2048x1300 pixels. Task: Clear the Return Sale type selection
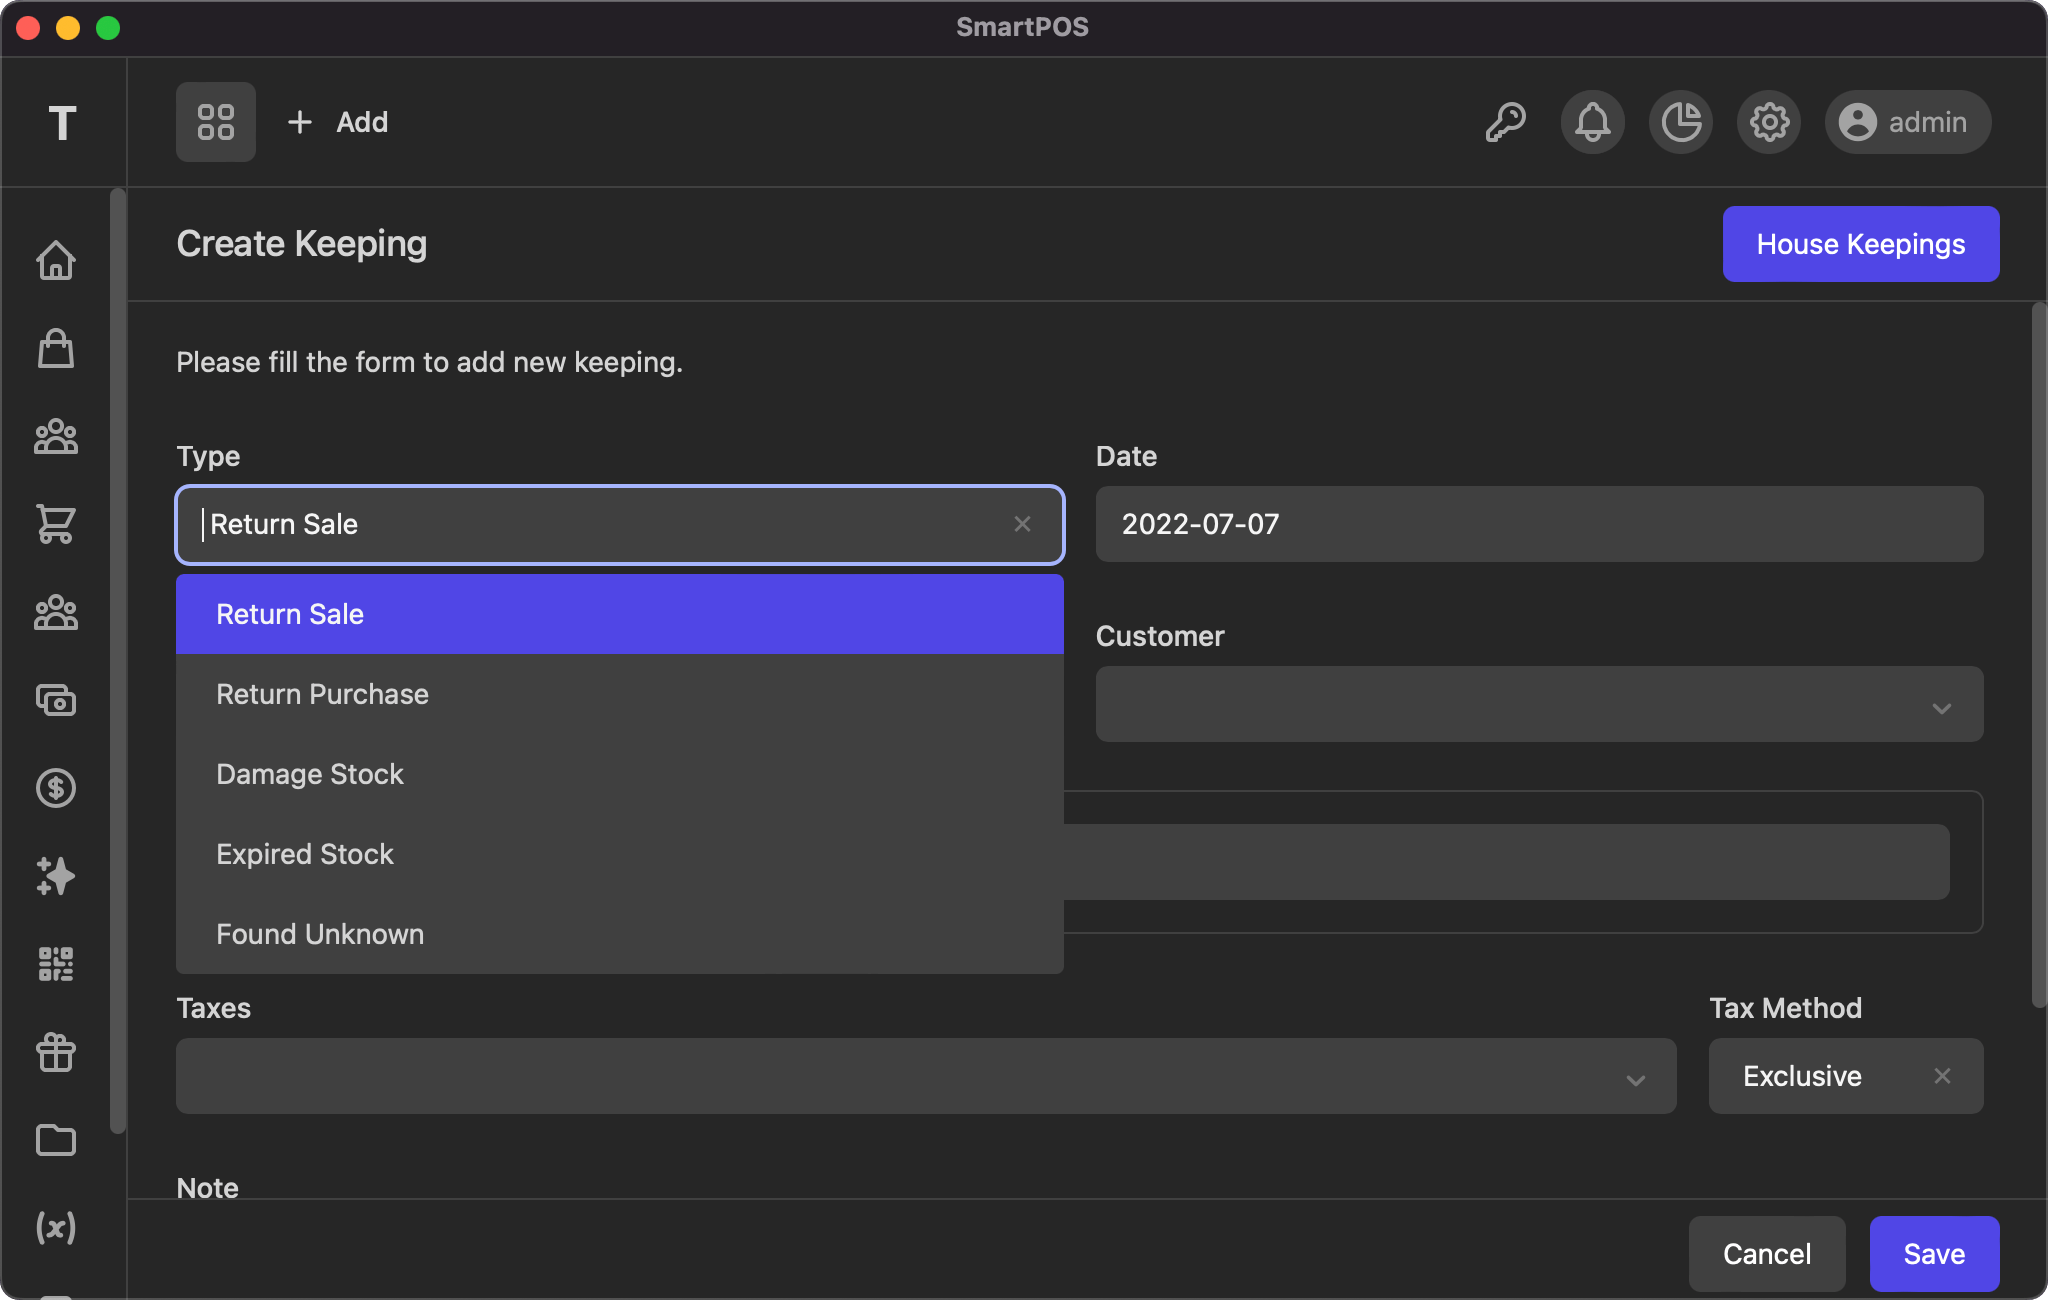(x=1022, y=524)
